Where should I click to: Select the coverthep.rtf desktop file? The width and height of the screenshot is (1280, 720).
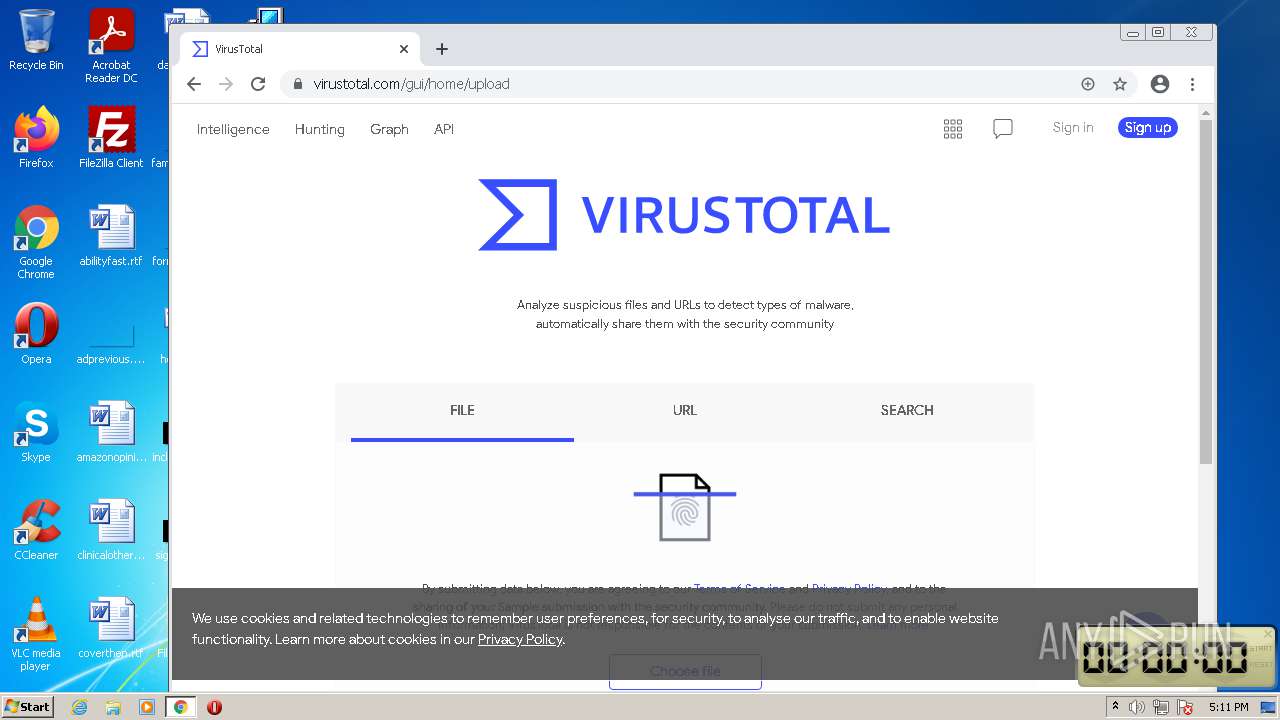coord(111,628)
